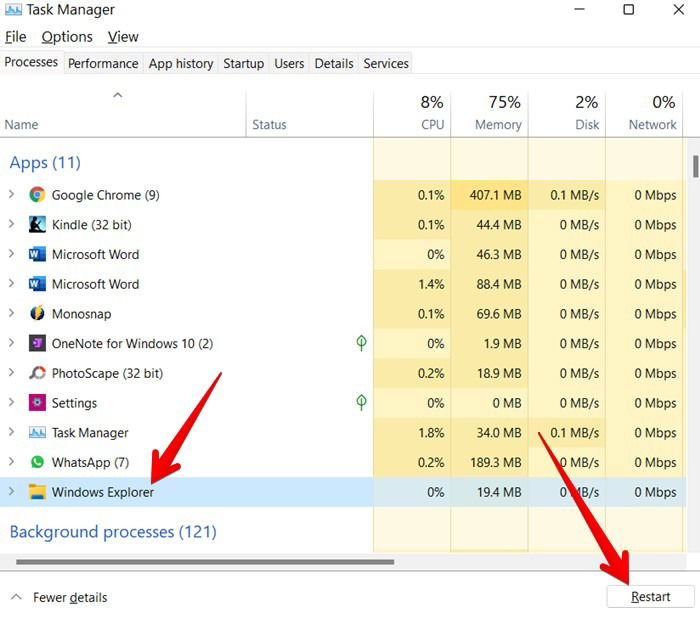Click the OneNote for Windows 10 icon

coord(37,343)
